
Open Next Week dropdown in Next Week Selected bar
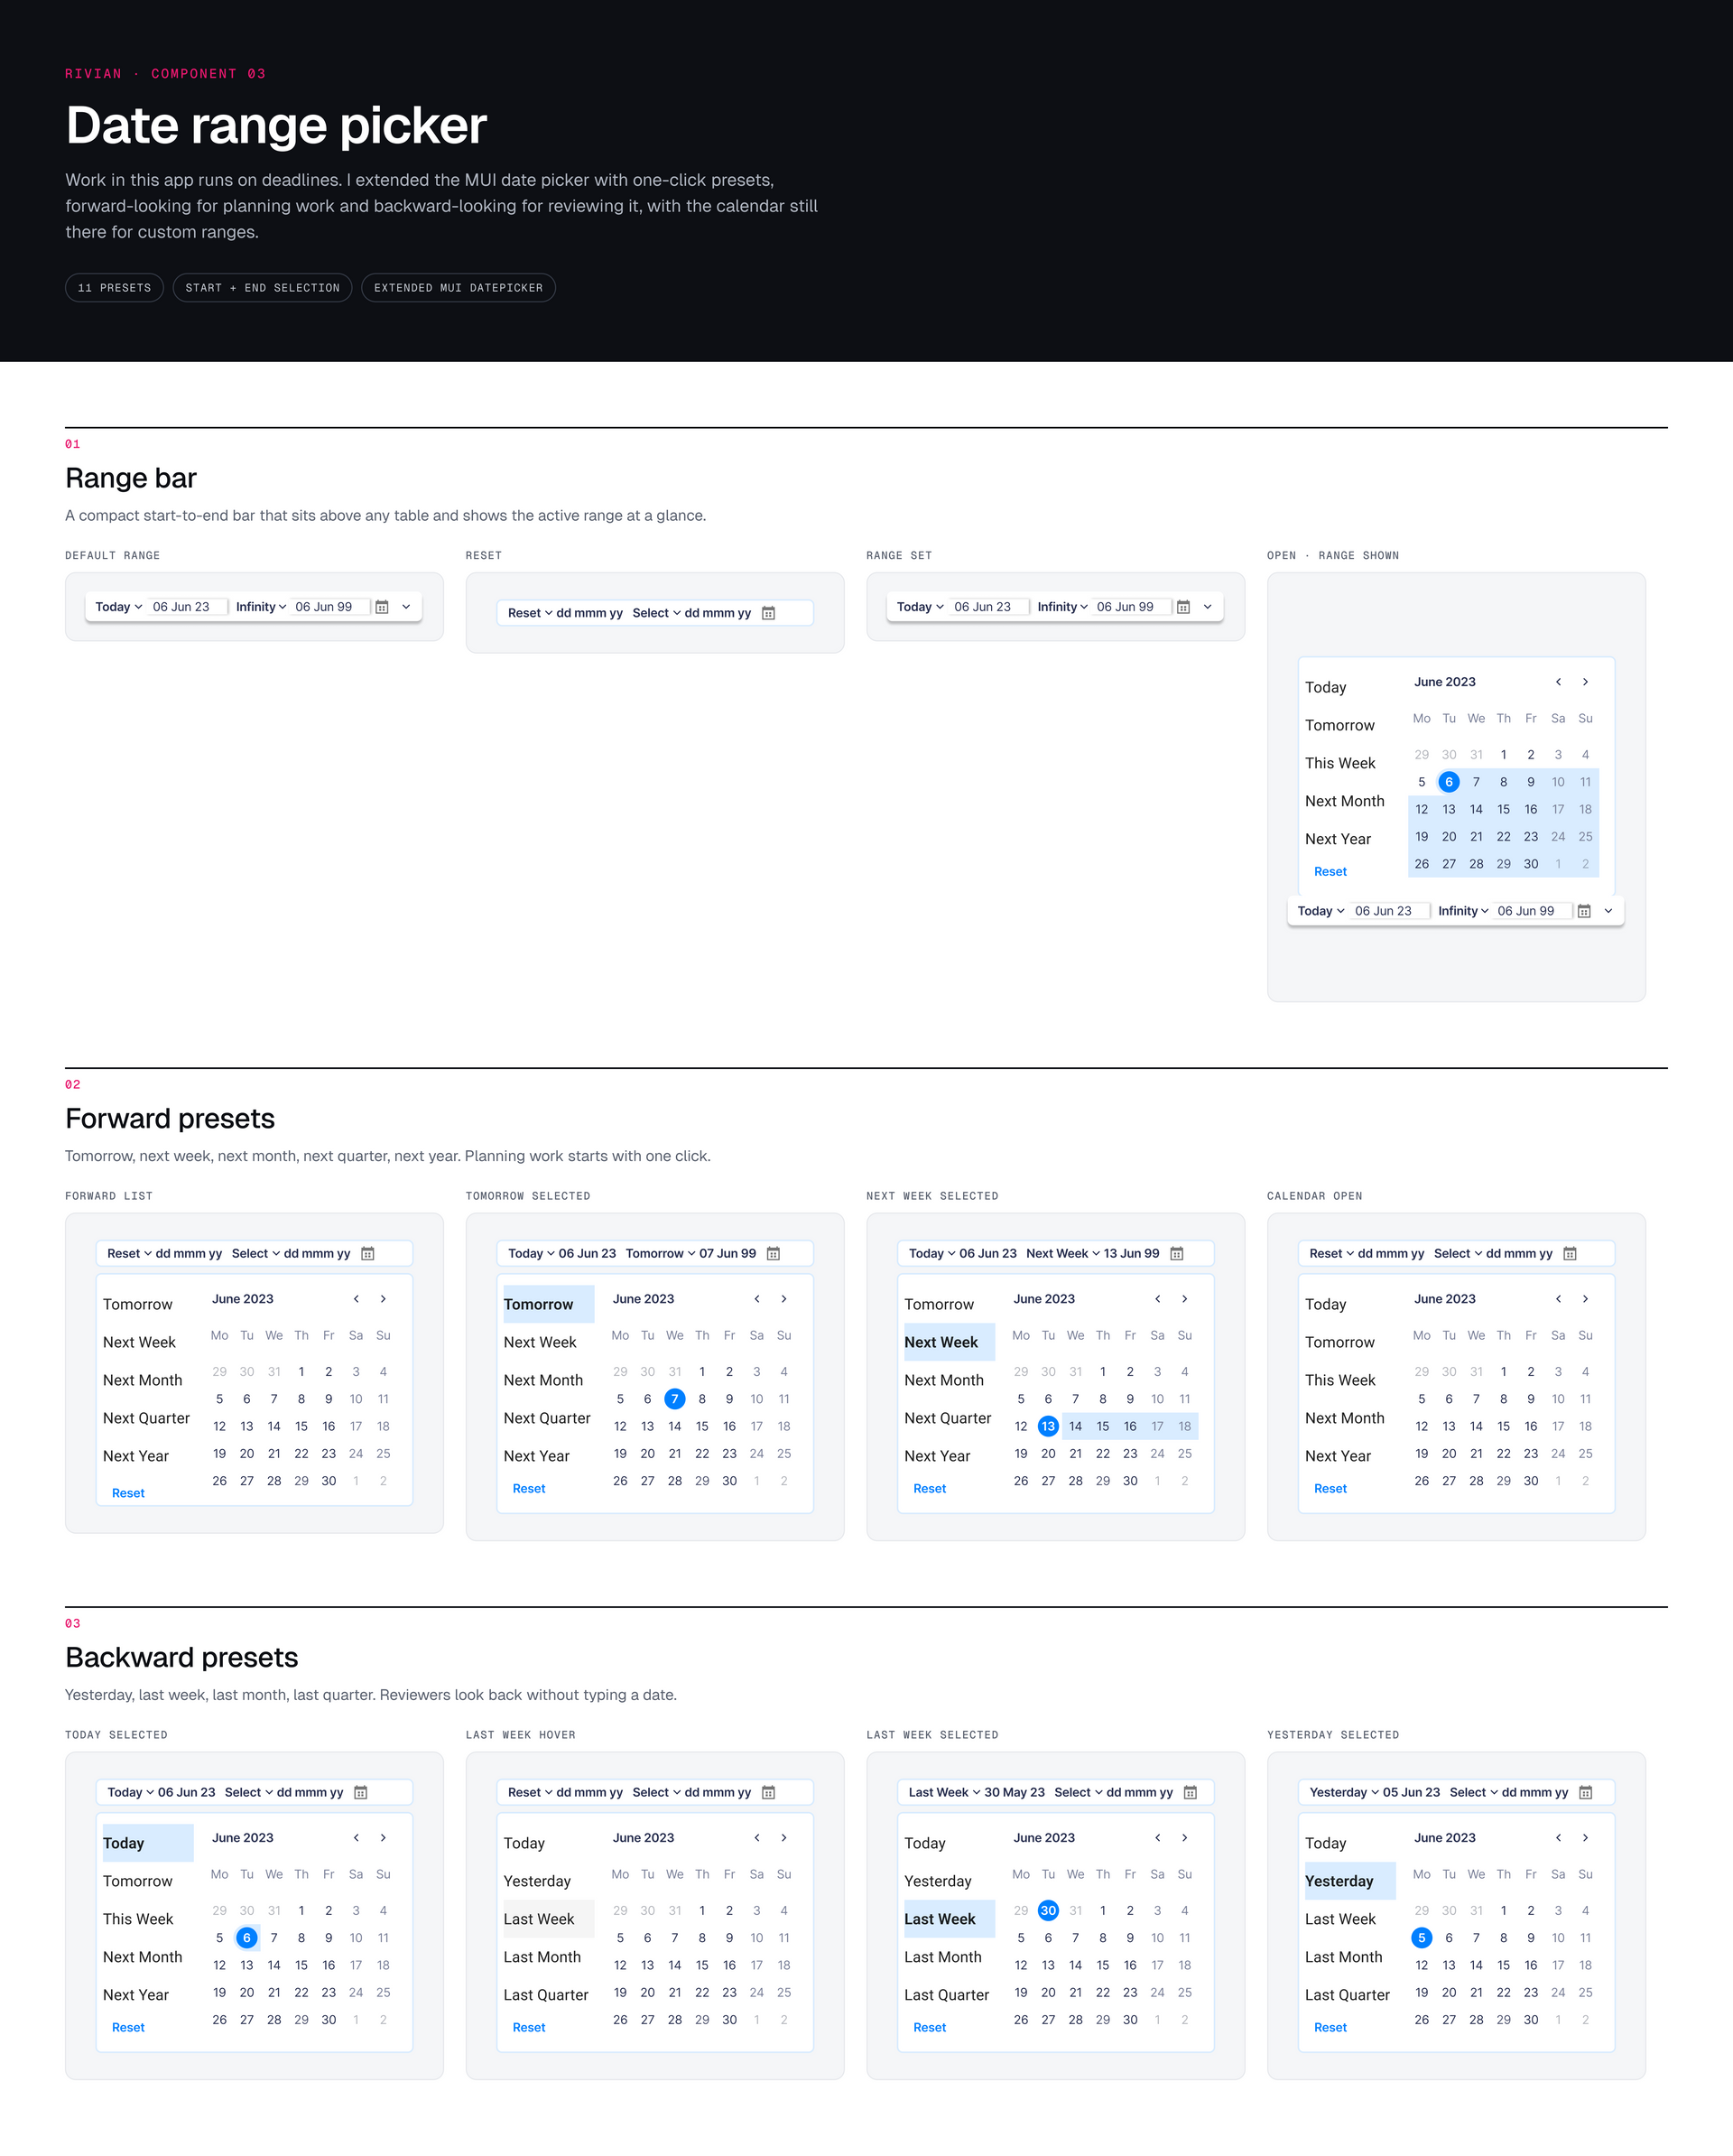click(1063, 1254)
